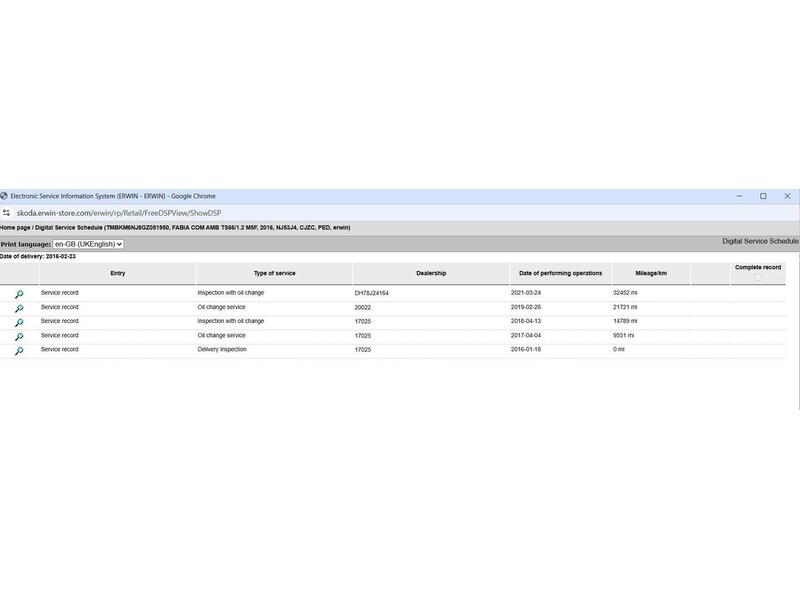Click the URL in the address bar
The width and height of the screenshot is (800, 600).
coord(119,212)
